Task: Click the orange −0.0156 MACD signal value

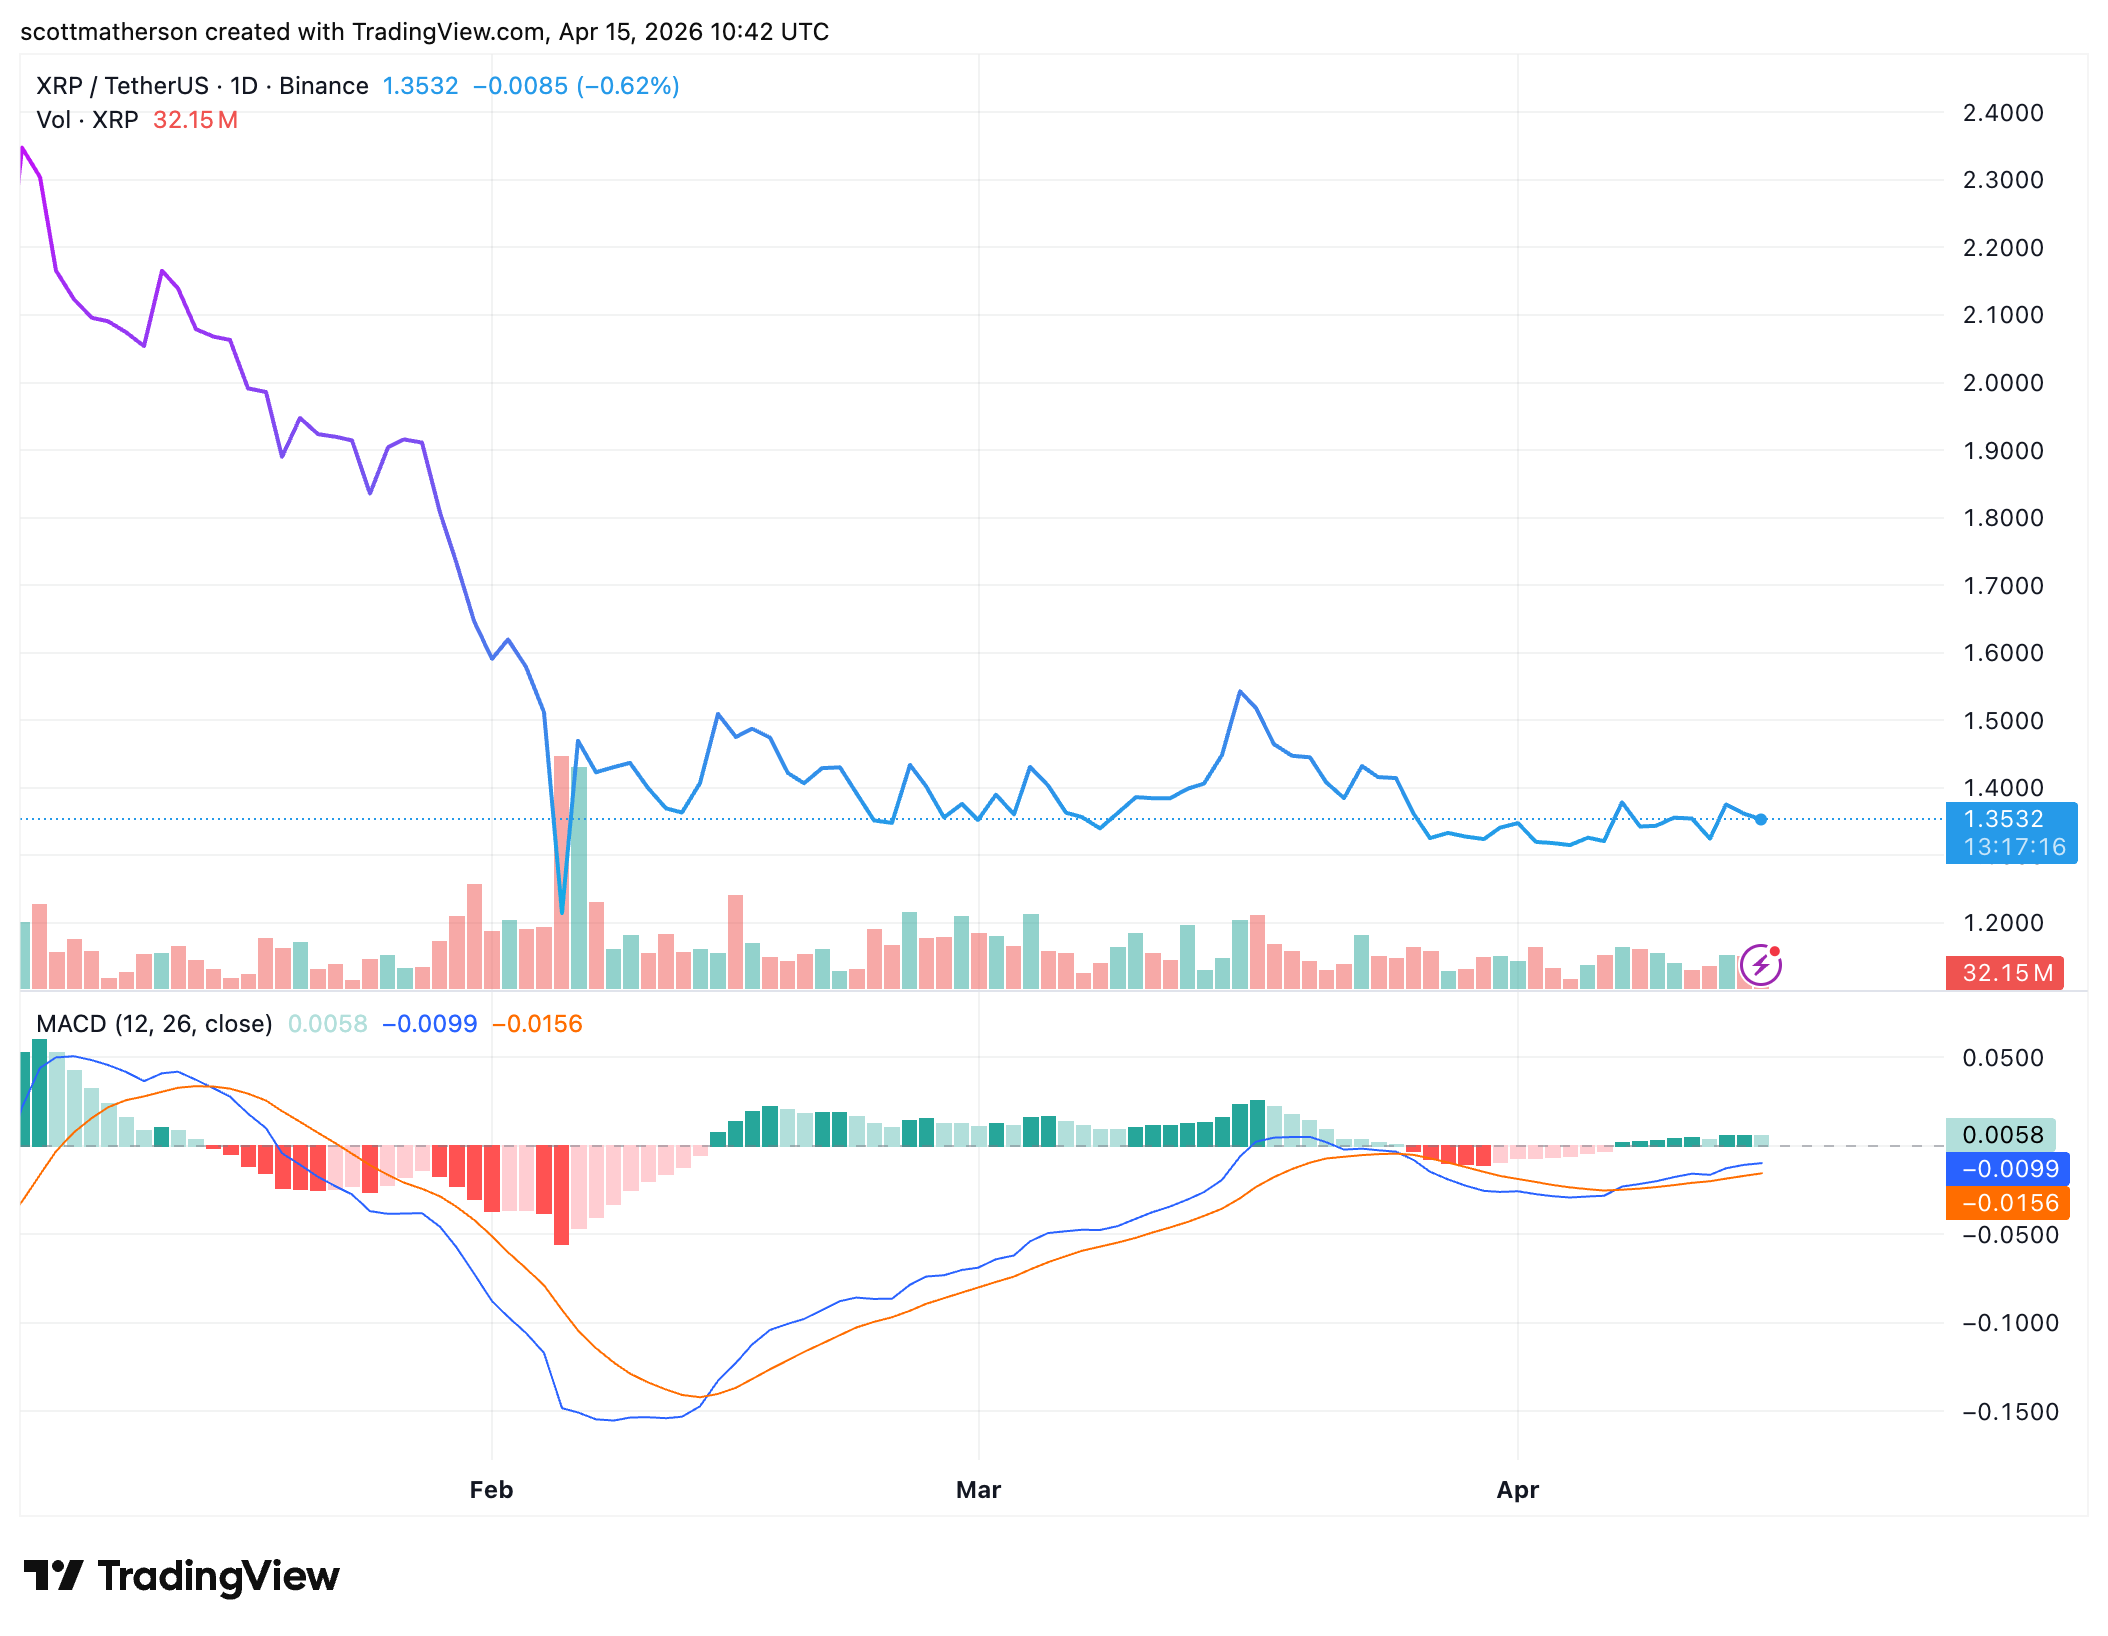Action: 537,1024
